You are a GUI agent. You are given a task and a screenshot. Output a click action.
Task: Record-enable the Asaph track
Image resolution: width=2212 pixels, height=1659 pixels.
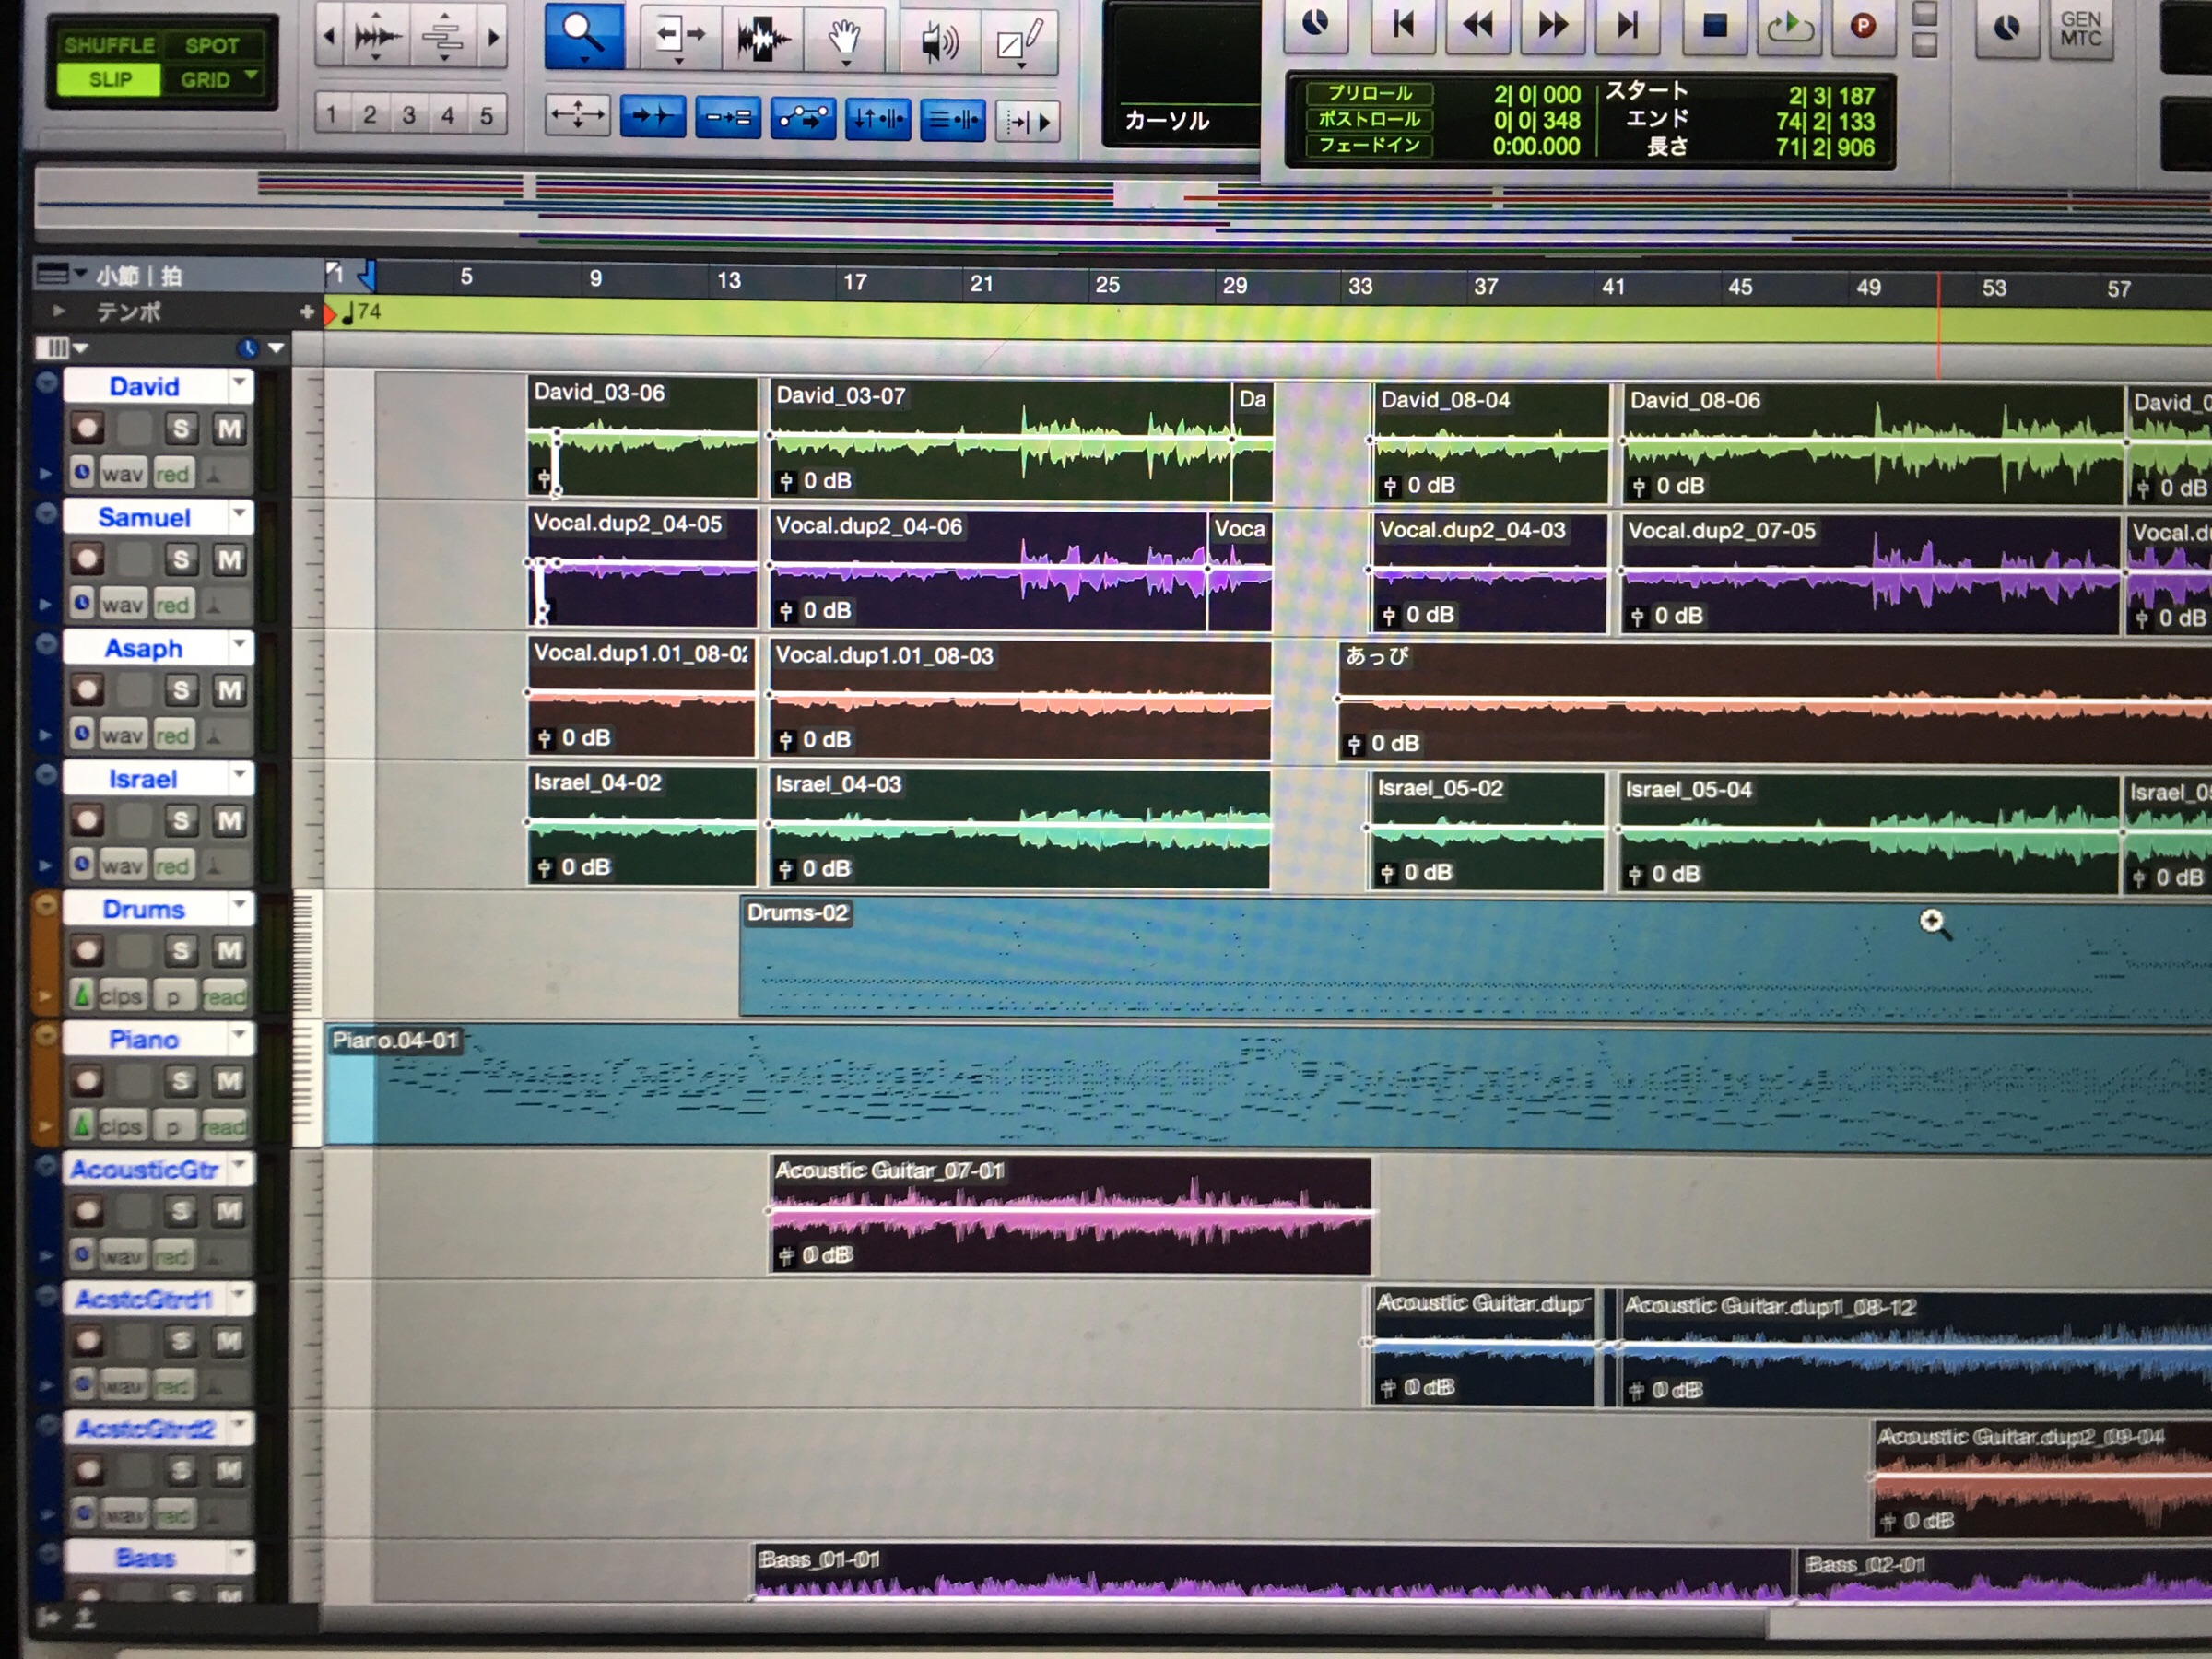87,690
